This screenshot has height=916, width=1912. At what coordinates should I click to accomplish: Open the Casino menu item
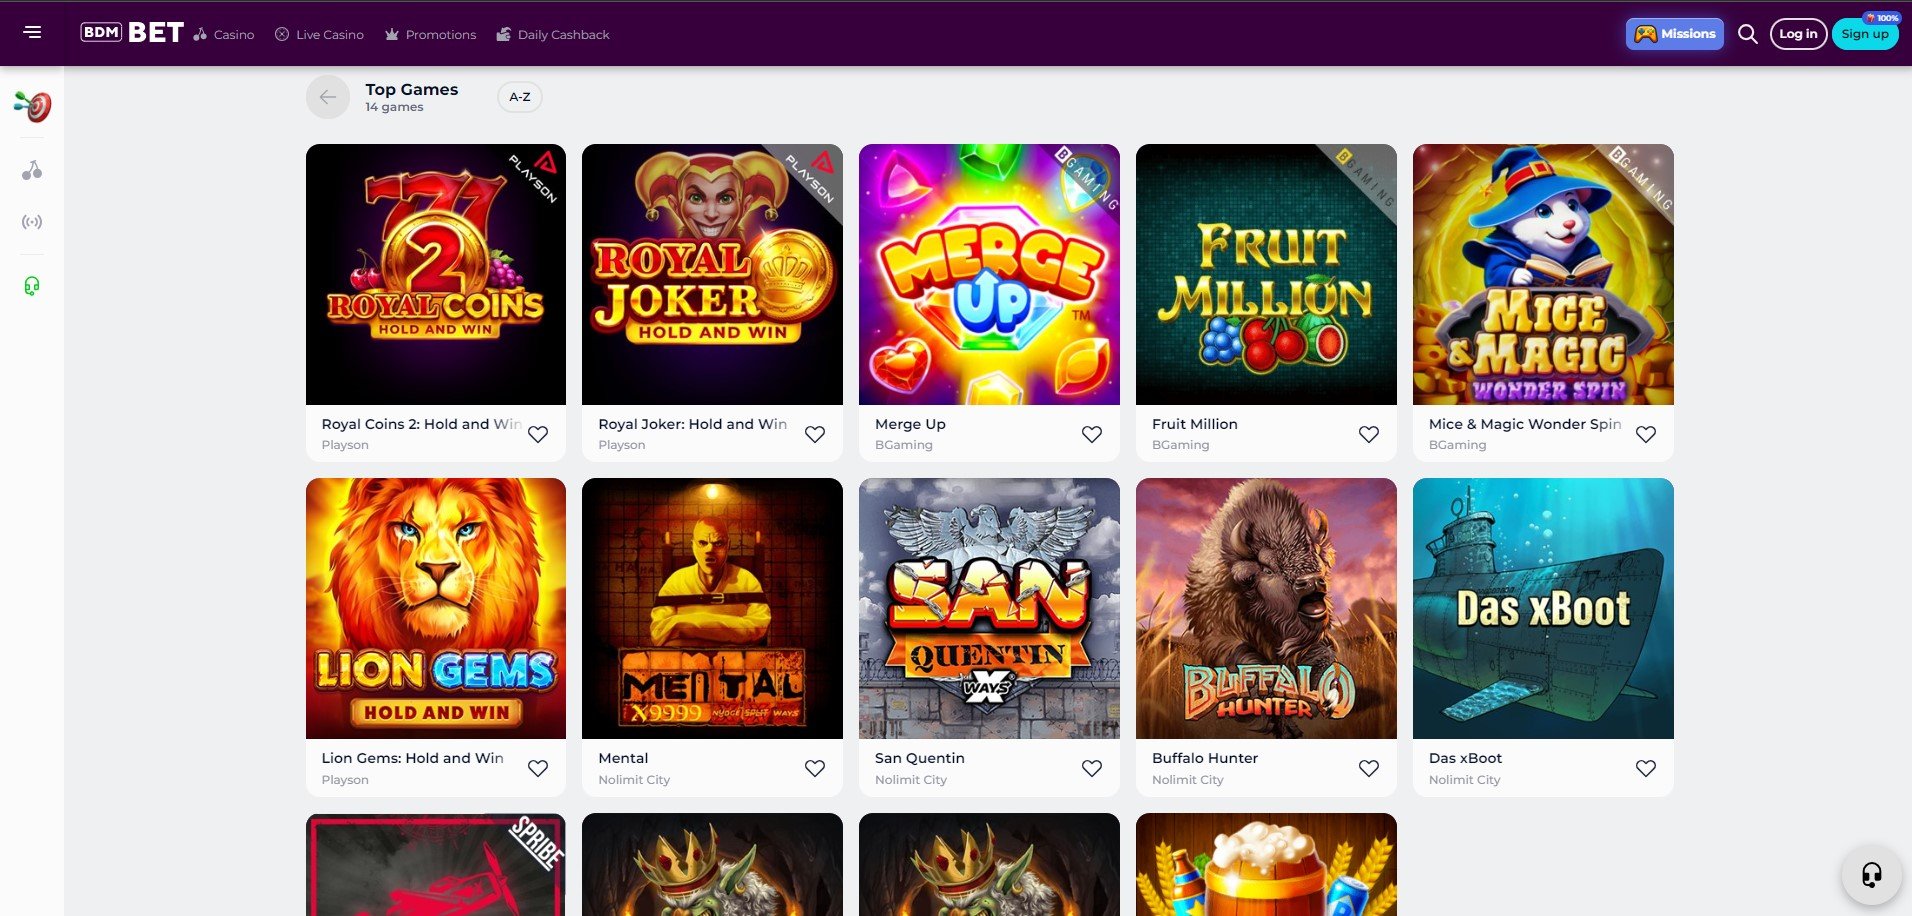(224, 34)
